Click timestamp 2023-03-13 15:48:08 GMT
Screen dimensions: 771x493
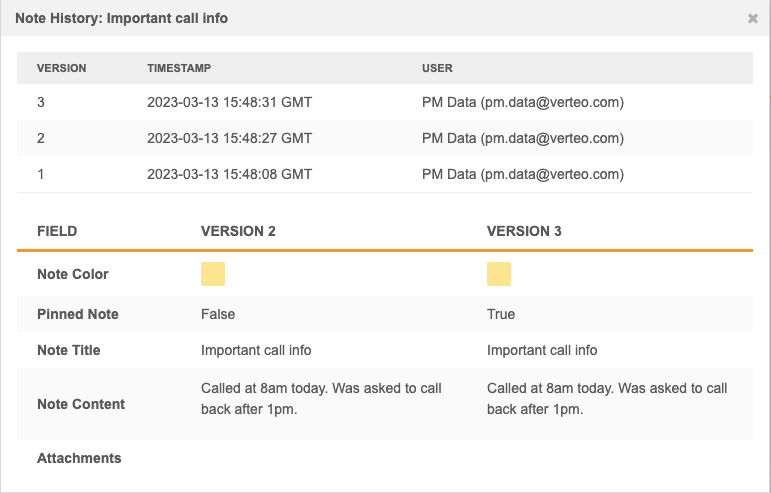click(229, 174)
